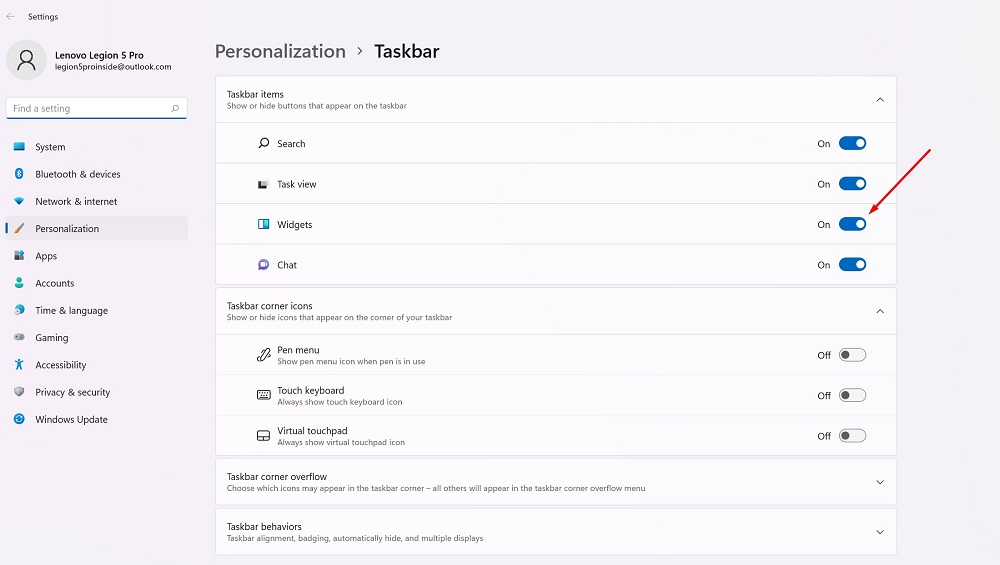Switch on the Virtual touchpad toggle
Screen dimensions: 1000x565
852,436
